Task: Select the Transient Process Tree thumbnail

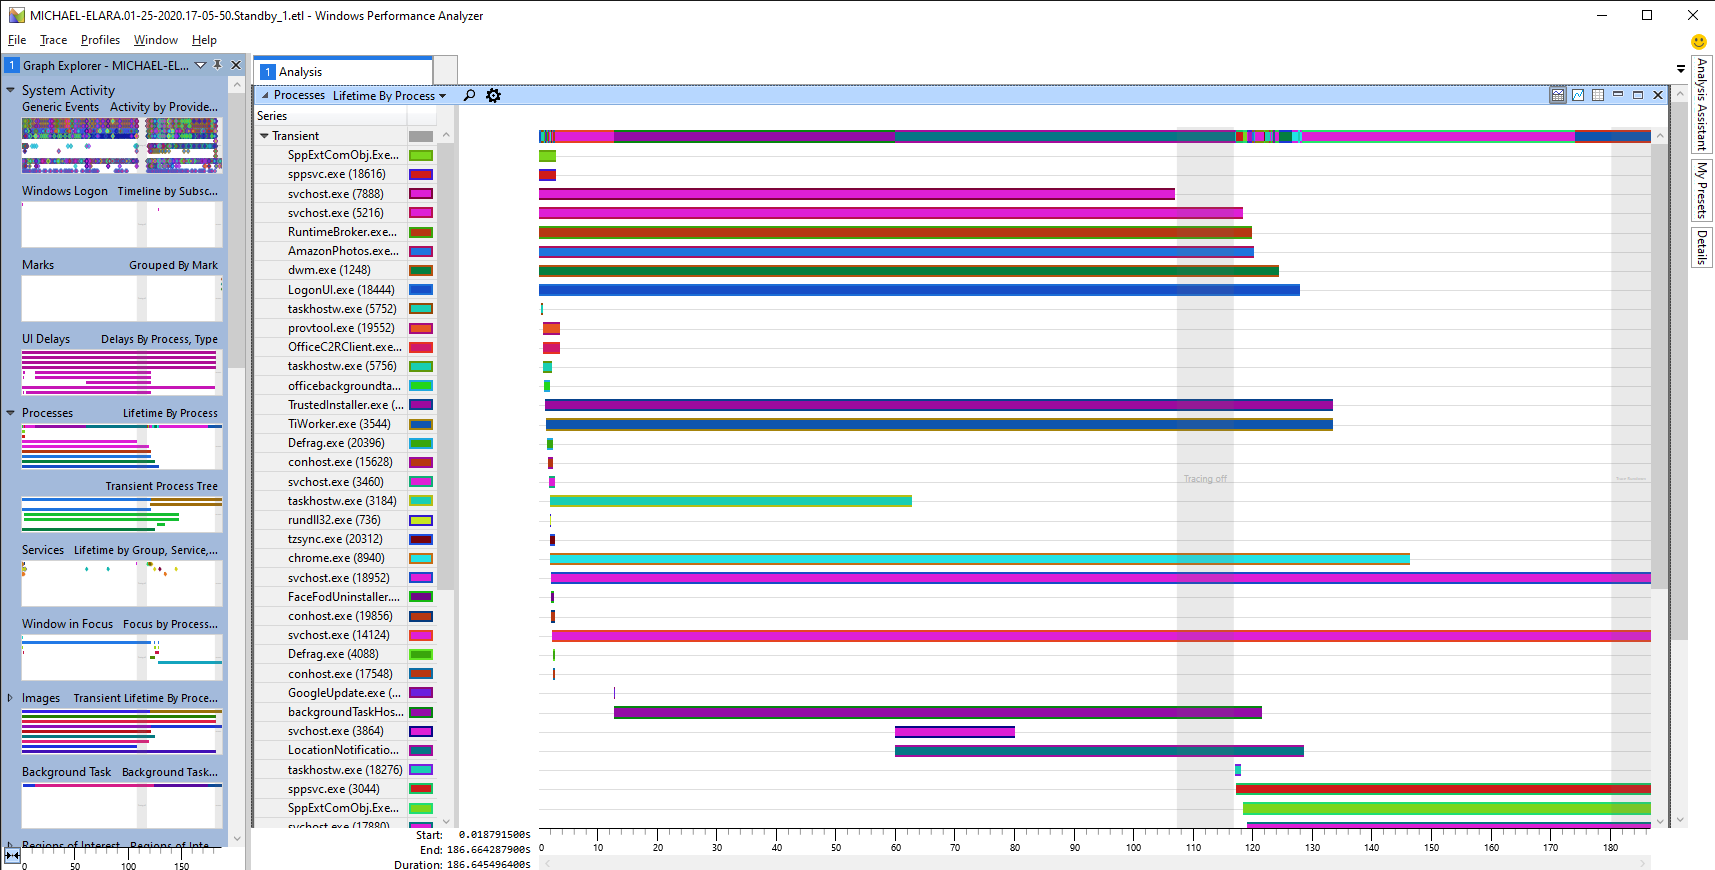Action: pos(122,515)
